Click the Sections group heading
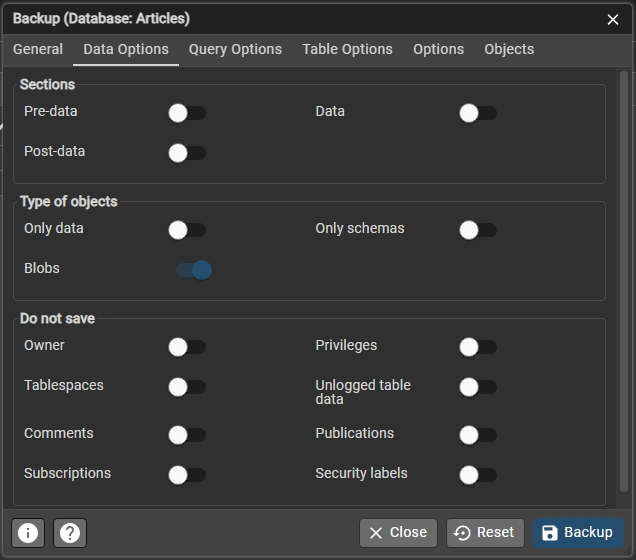Screen dimensions: 636x560 47,84
